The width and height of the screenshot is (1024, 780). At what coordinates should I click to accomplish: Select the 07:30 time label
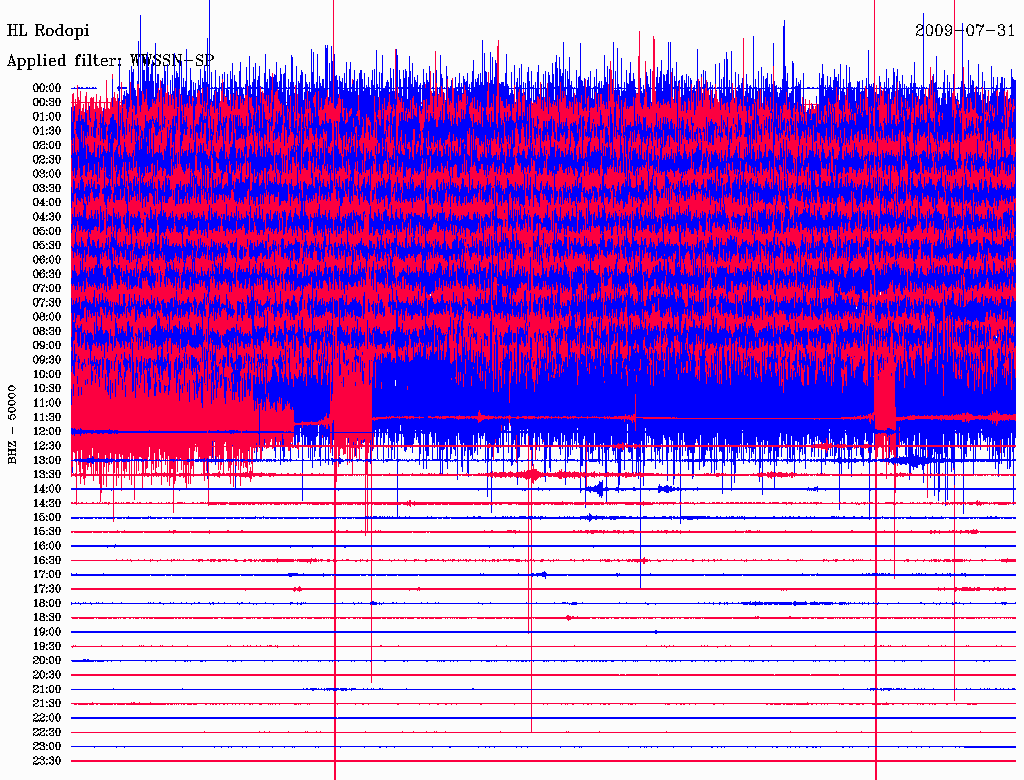point(47,303)
